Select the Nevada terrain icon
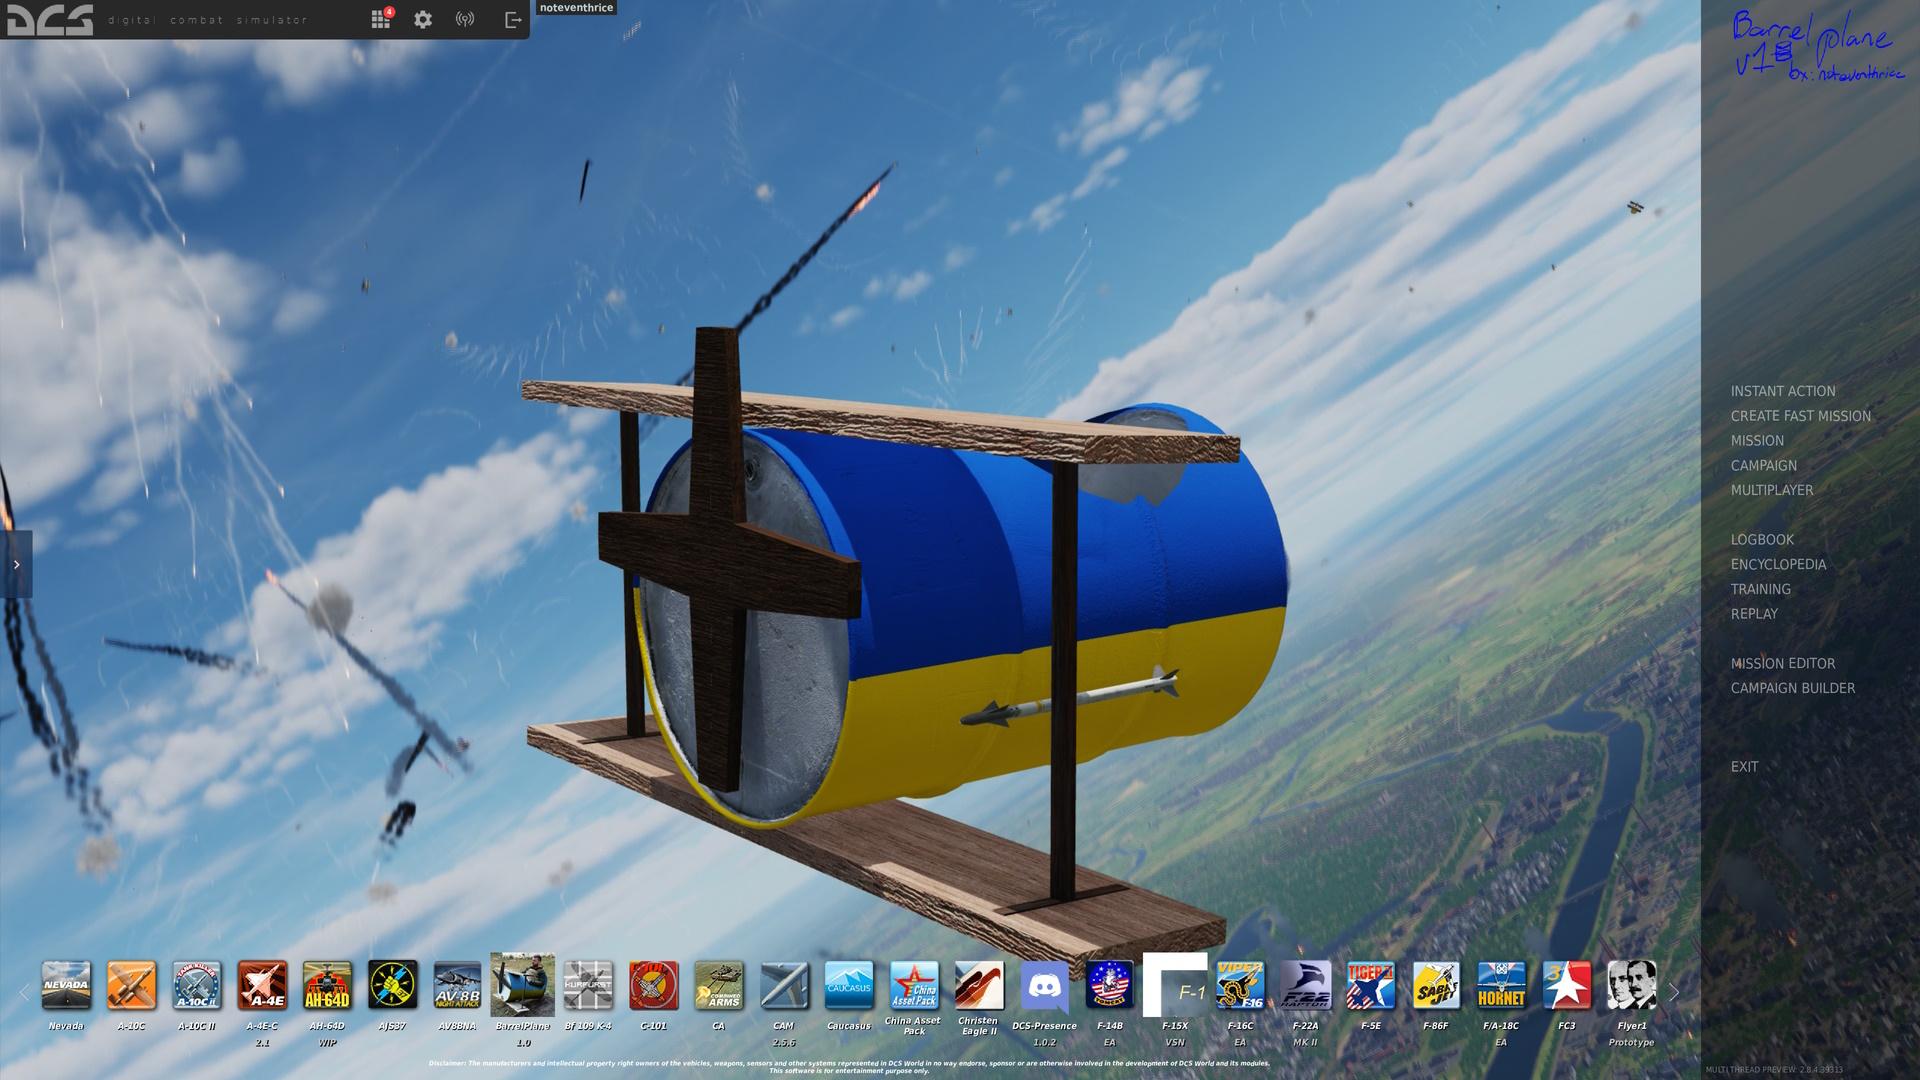1920x1080 pixels. 66,986
